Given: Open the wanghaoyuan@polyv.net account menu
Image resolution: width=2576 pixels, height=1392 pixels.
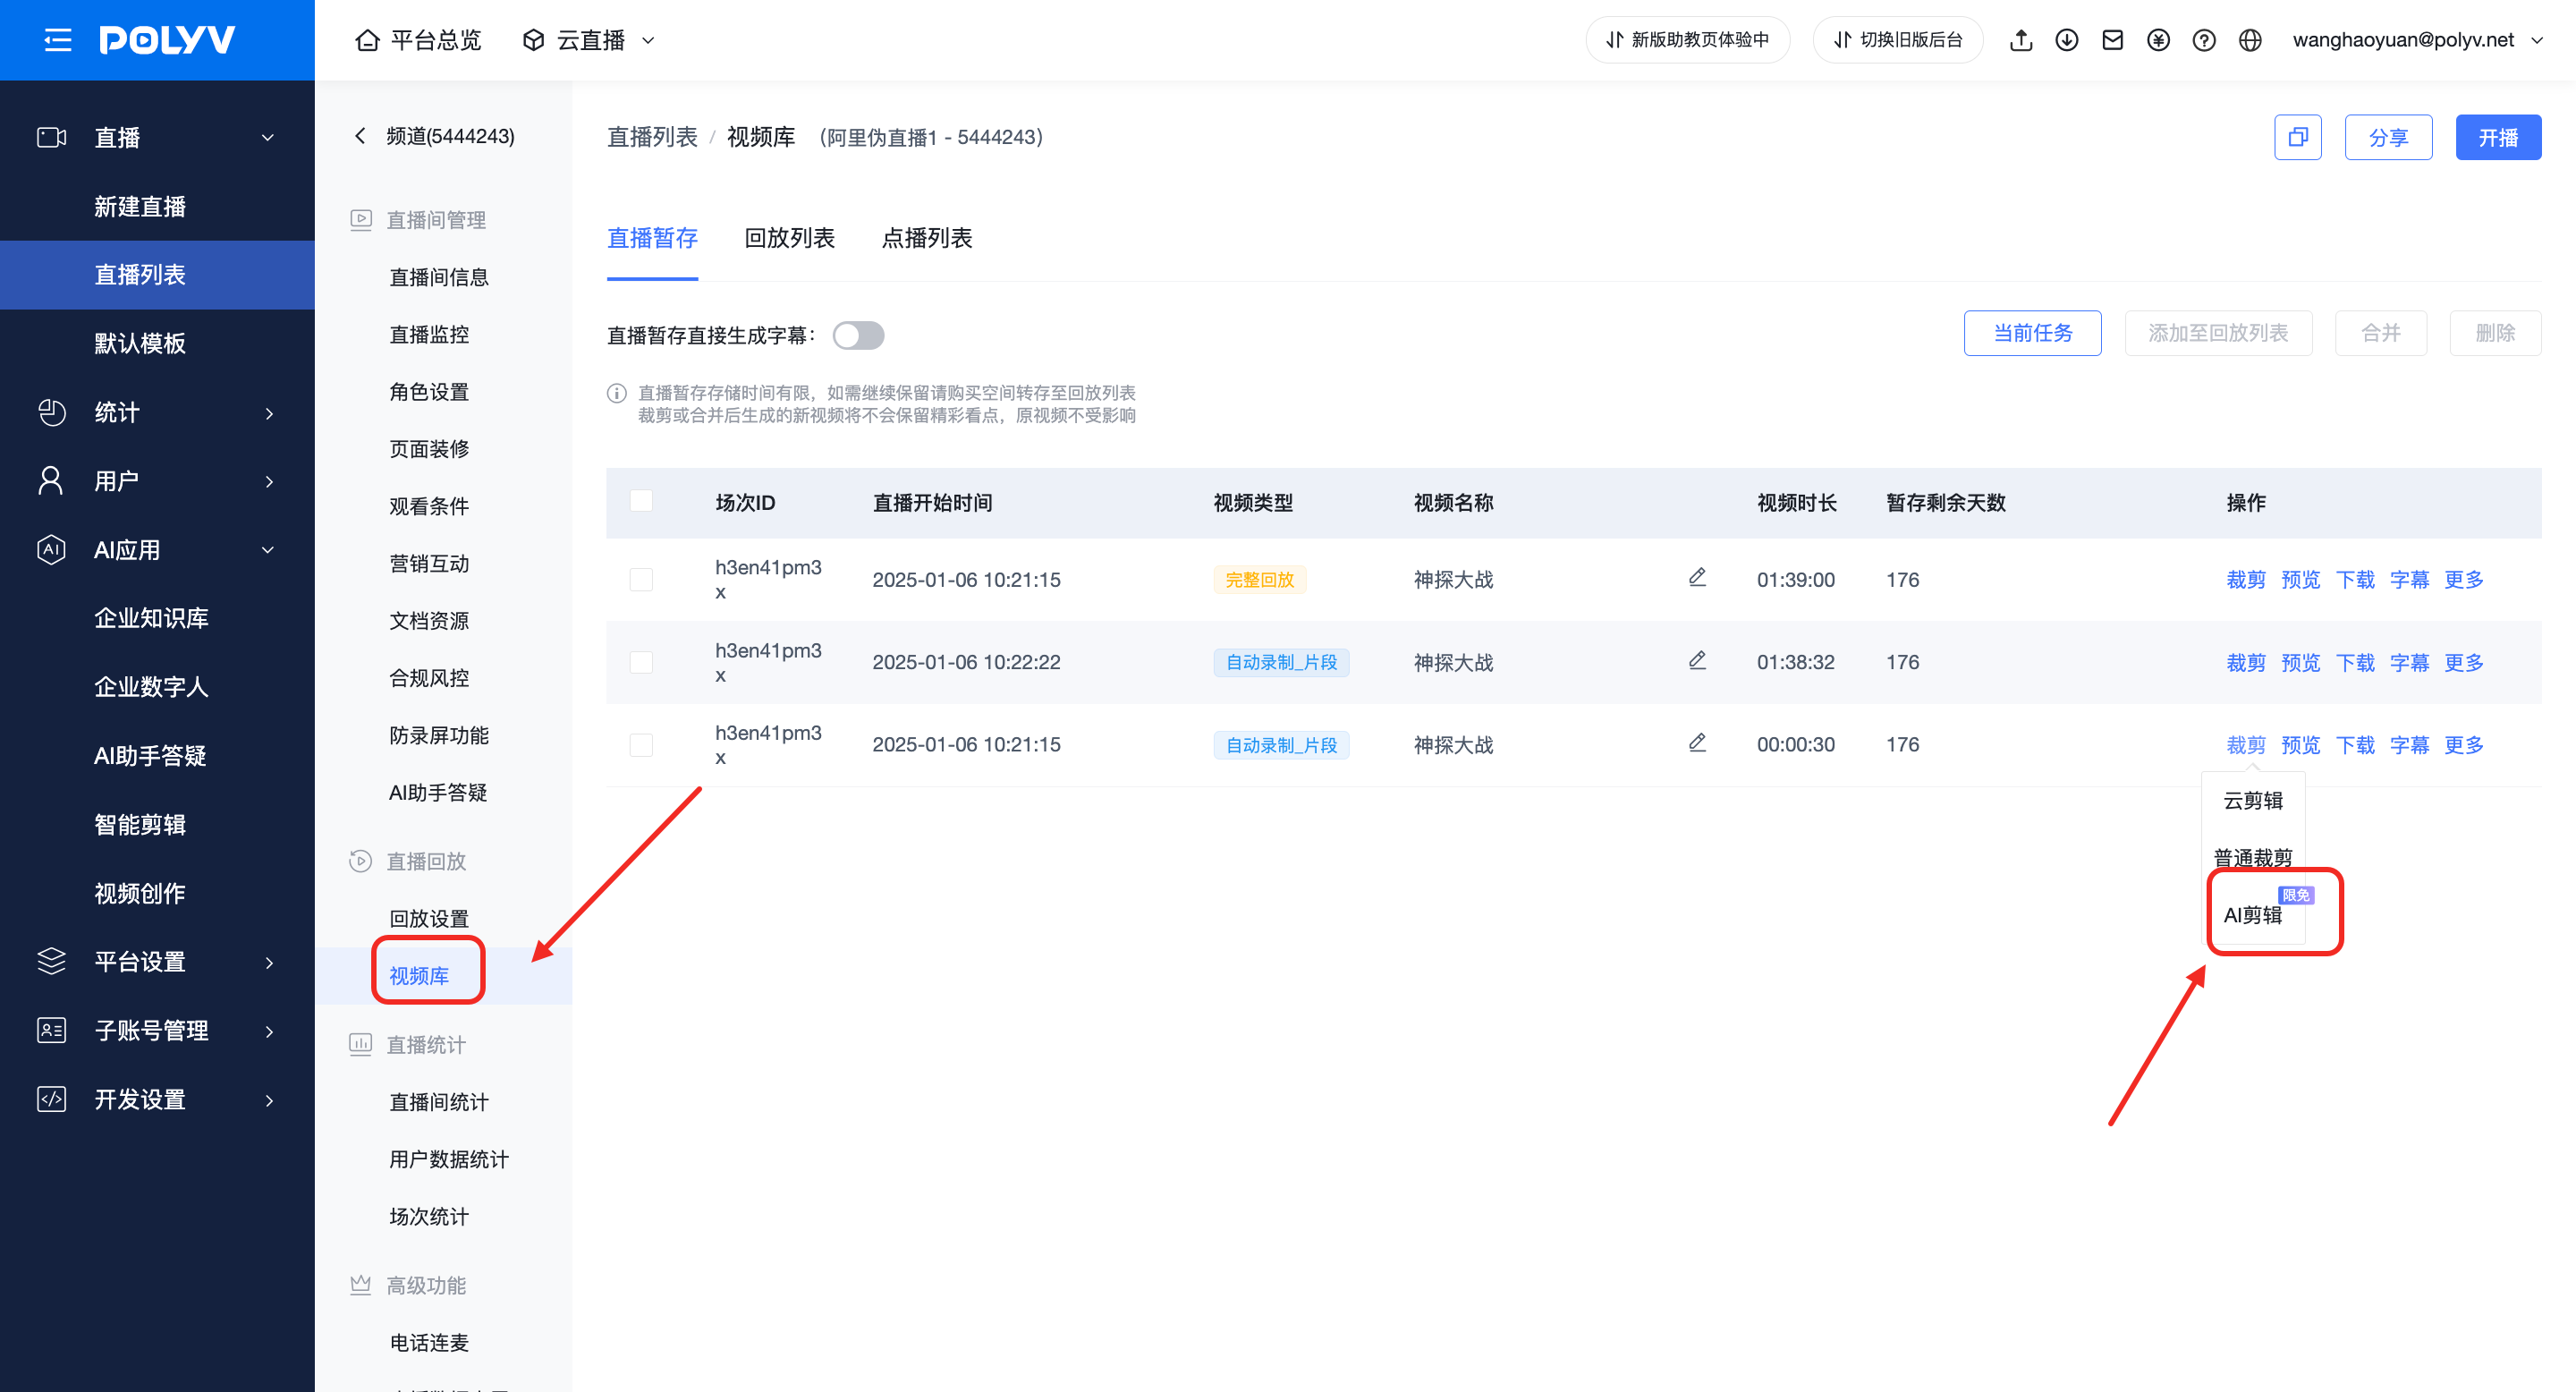Looking at the screenshot, I should click(2417, 40).
